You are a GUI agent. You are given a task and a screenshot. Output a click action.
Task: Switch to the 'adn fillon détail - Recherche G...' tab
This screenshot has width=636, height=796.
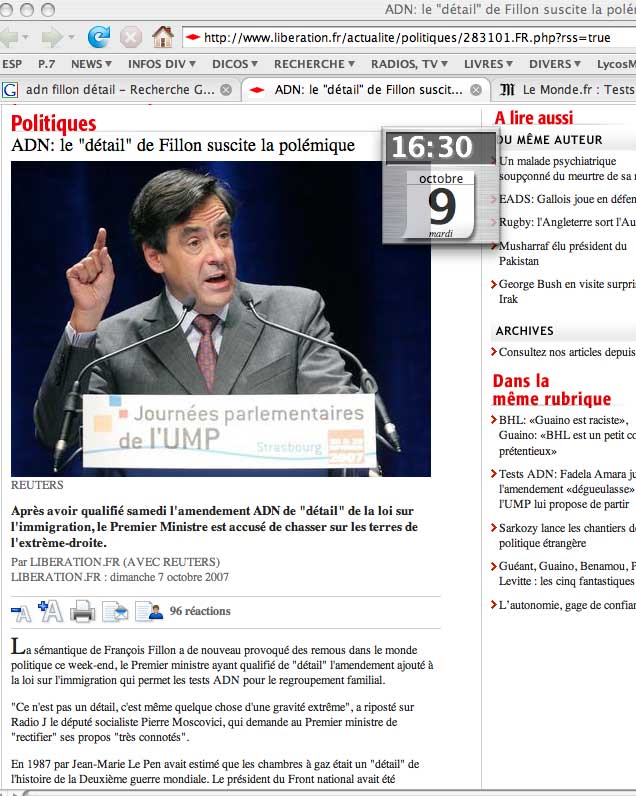pos(120,90)
